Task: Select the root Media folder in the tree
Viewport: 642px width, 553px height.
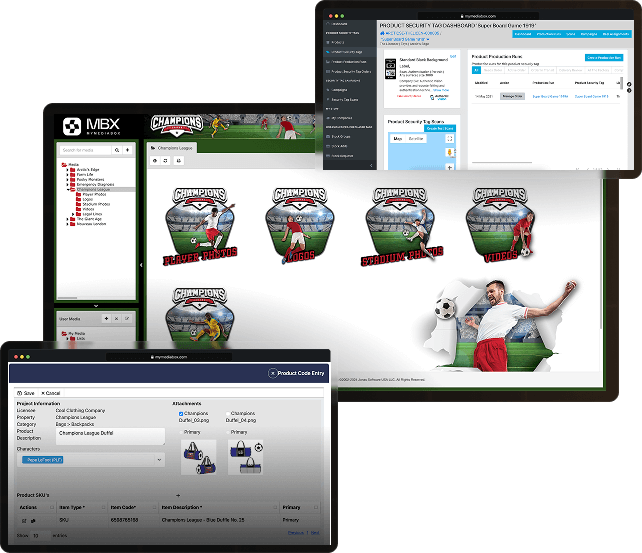Action: (70, 164)
